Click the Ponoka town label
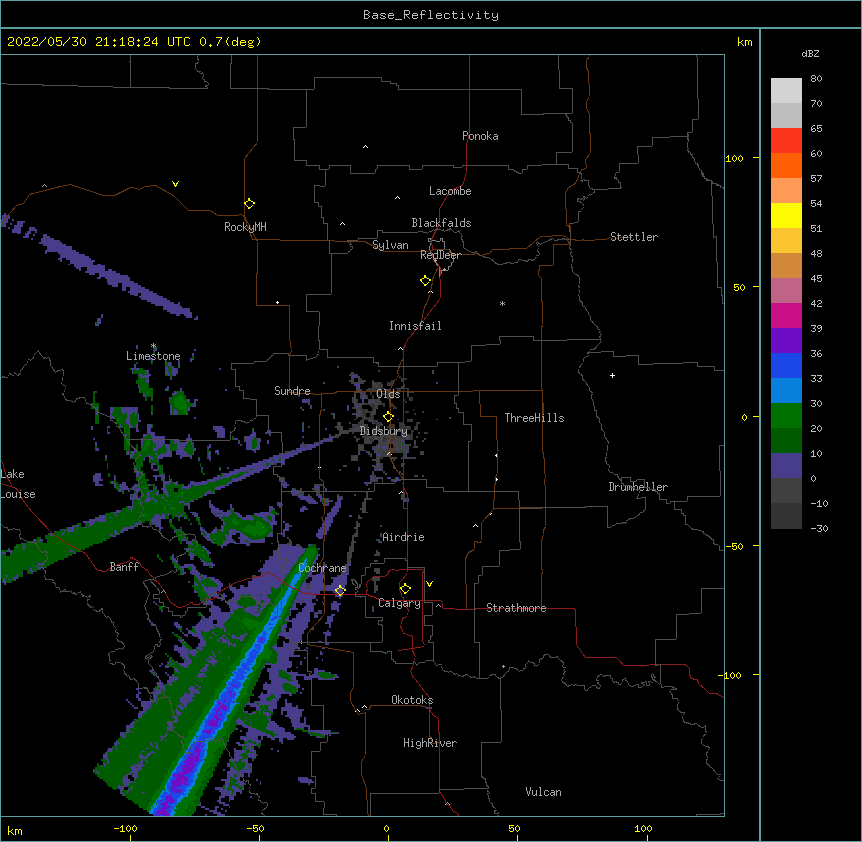This screenshot has width=862, height=842. 480,136
